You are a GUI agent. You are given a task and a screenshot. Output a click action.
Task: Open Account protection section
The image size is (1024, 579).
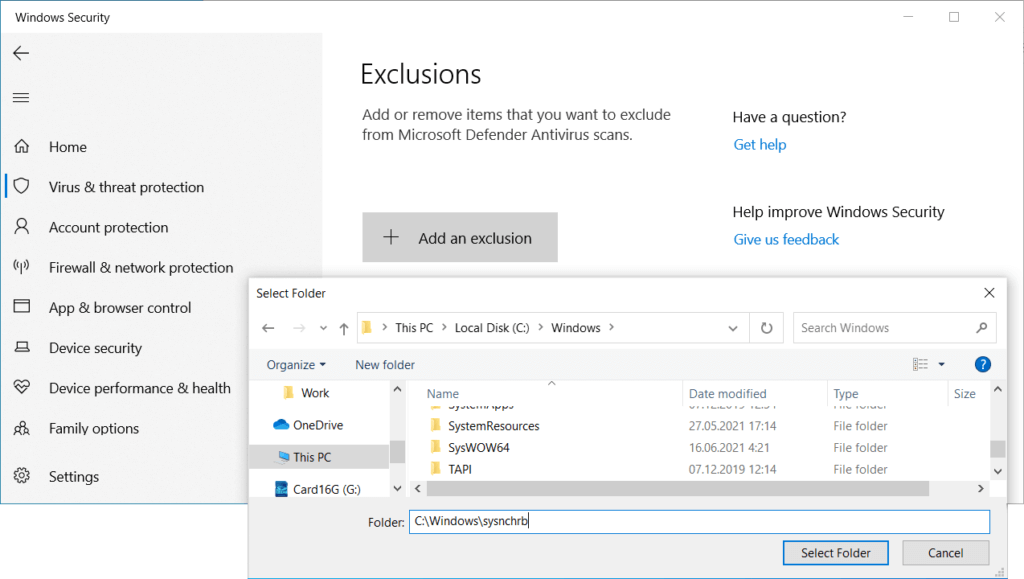point(108,227)
